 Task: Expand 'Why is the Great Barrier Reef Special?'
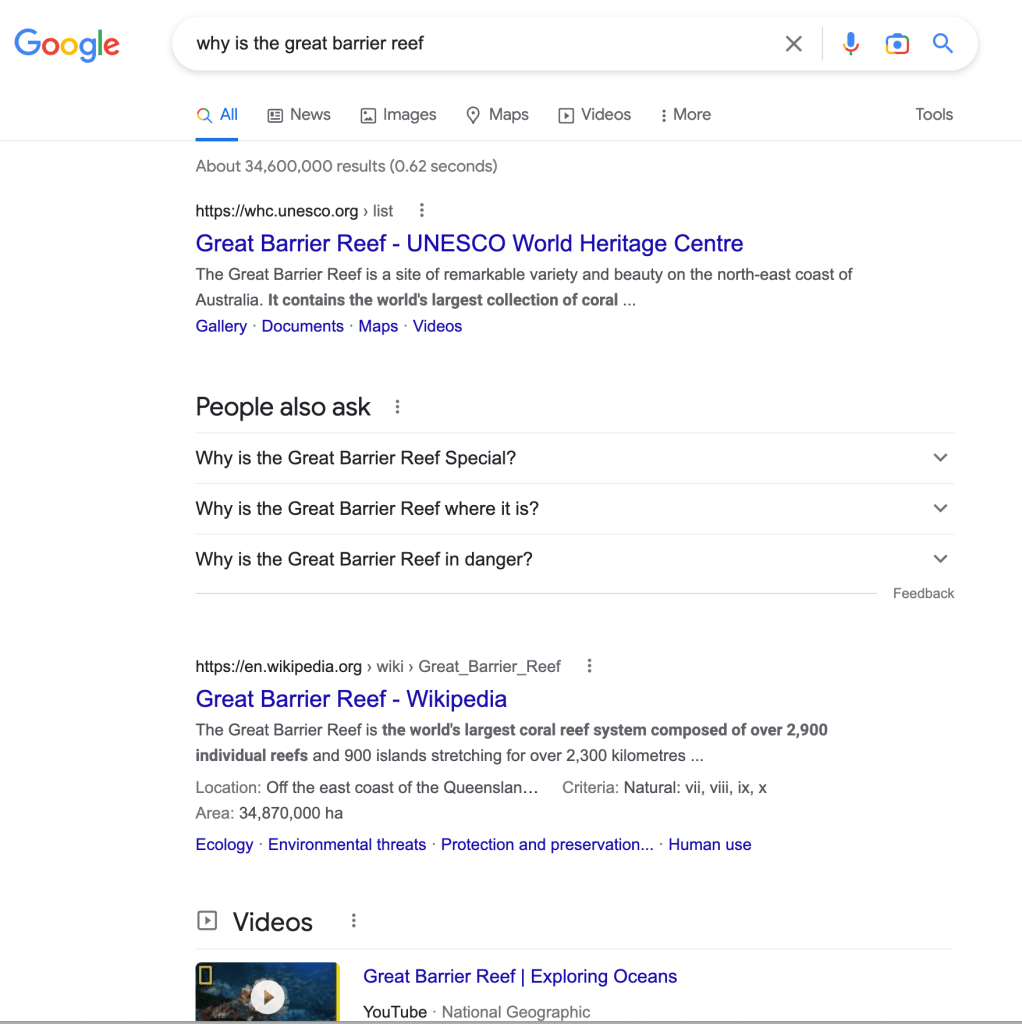tap(940, 457)
